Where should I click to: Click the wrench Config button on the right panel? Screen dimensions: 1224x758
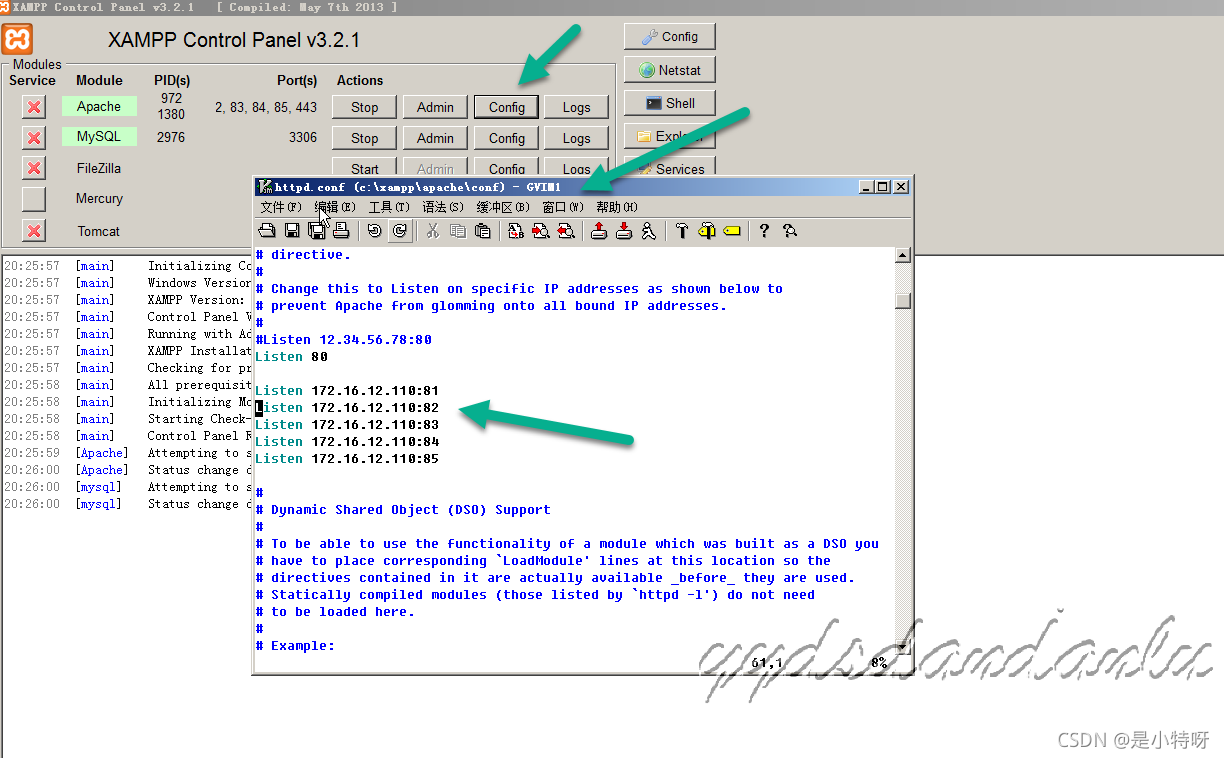pos(670,37)
